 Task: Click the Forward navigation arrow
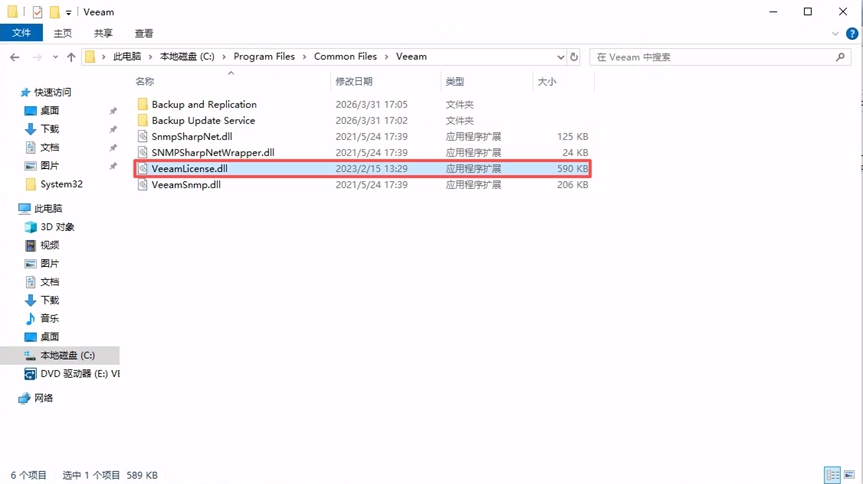pyautogui.click(x=37, y=57)
